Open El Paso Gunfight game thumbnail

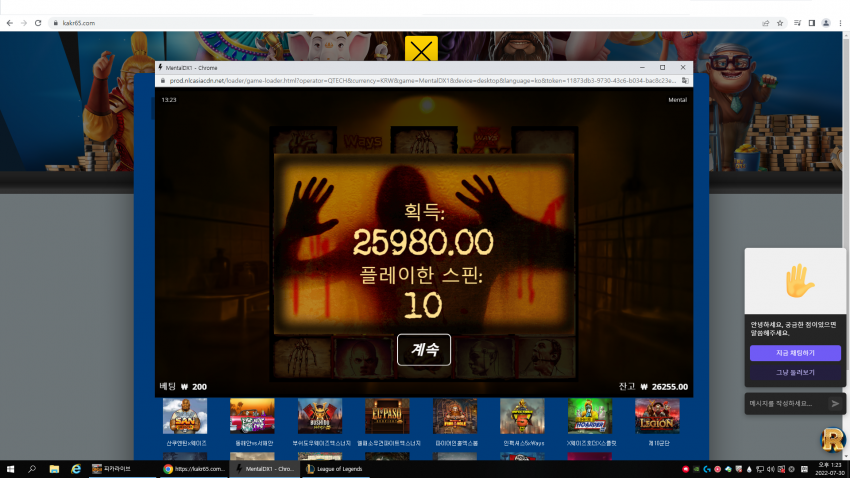coord(387,416)
